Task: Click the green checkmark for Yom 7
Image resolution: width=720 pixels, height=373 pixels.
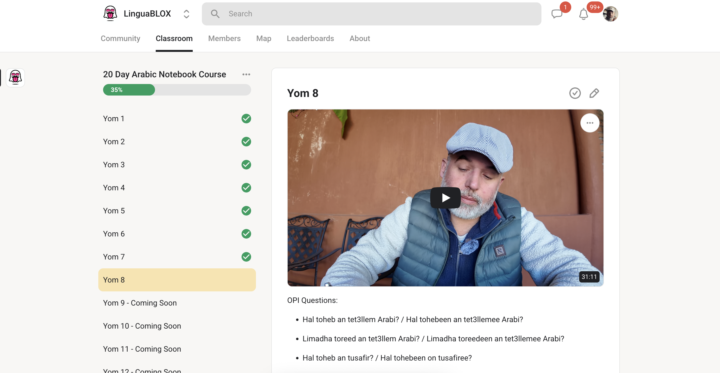Action: click(x=246, y=257)
